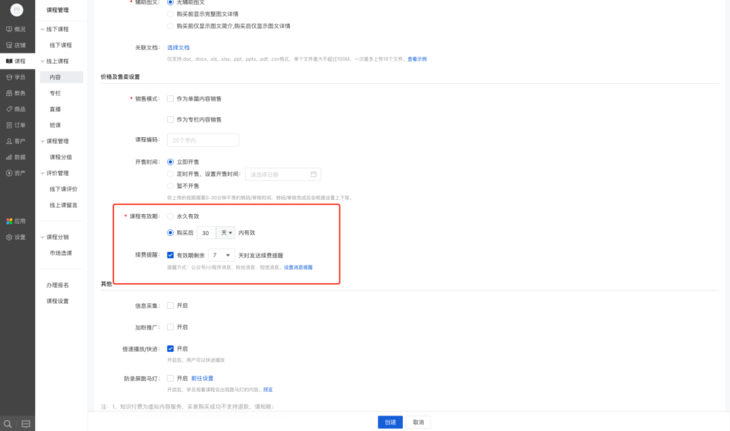
Task: Open the 客户 customers icon
Action: (9, 141)
